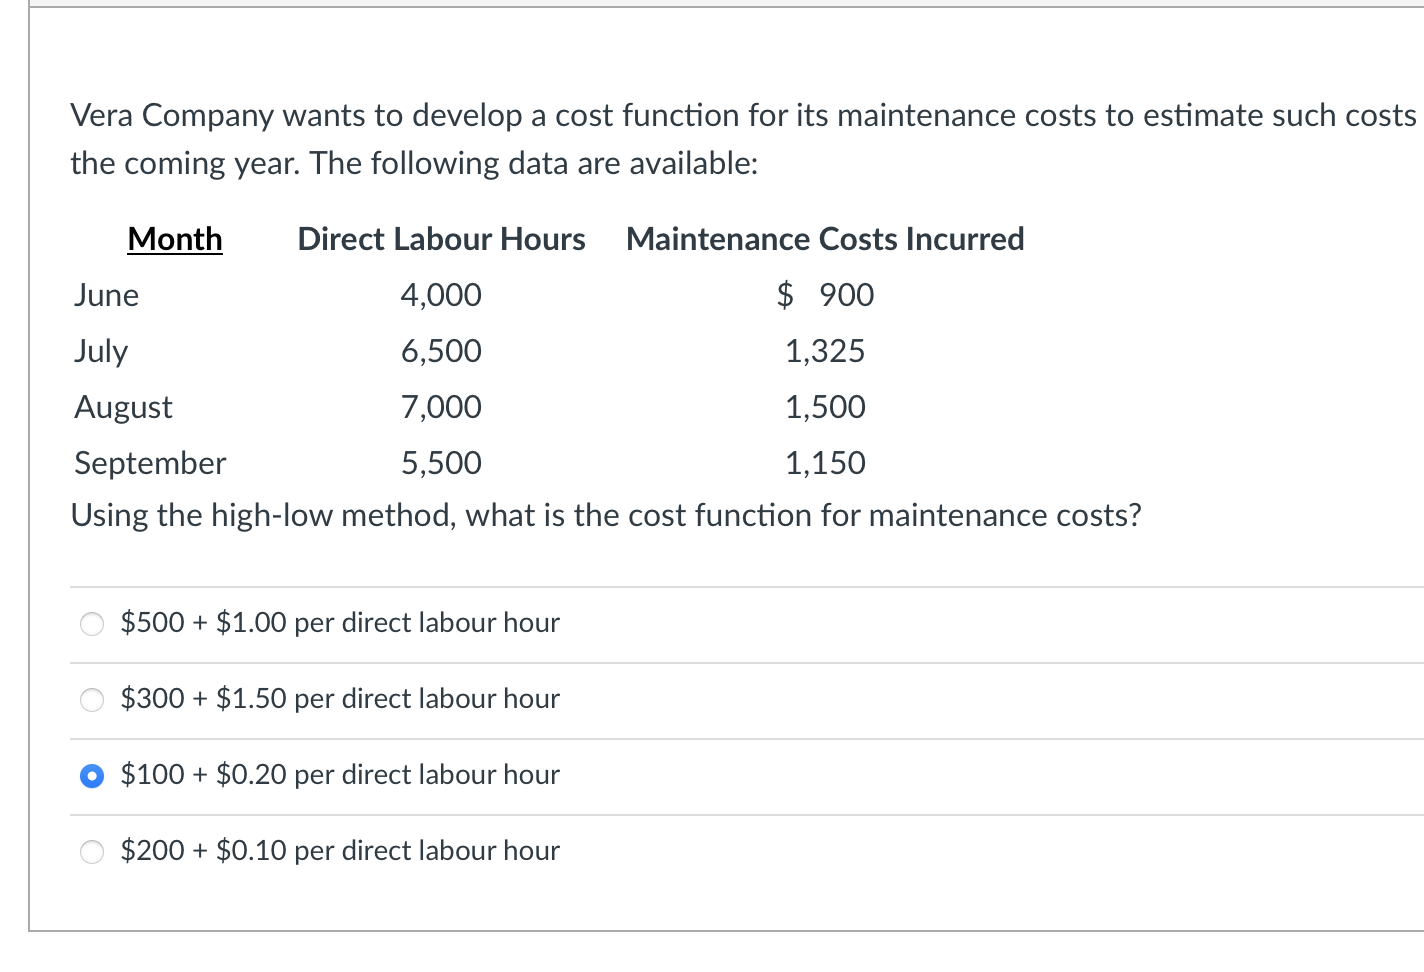Click the answer label text '$500 + $1.00 per direct labour hour'
This screenshot has height=972, width=1424.
click(340, 623)
